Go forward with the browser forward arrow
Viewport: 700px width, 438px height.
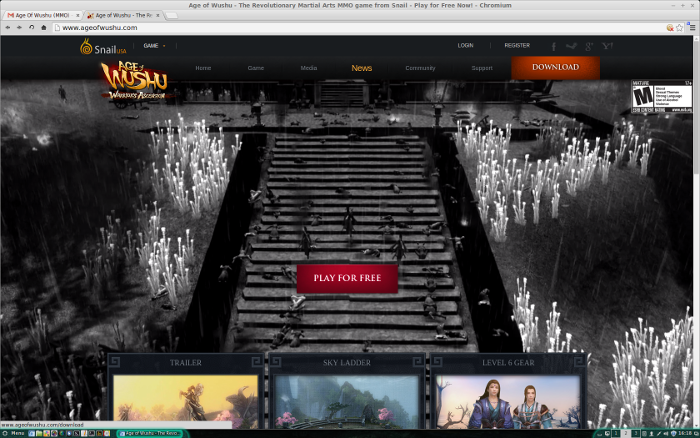point(19,28)
